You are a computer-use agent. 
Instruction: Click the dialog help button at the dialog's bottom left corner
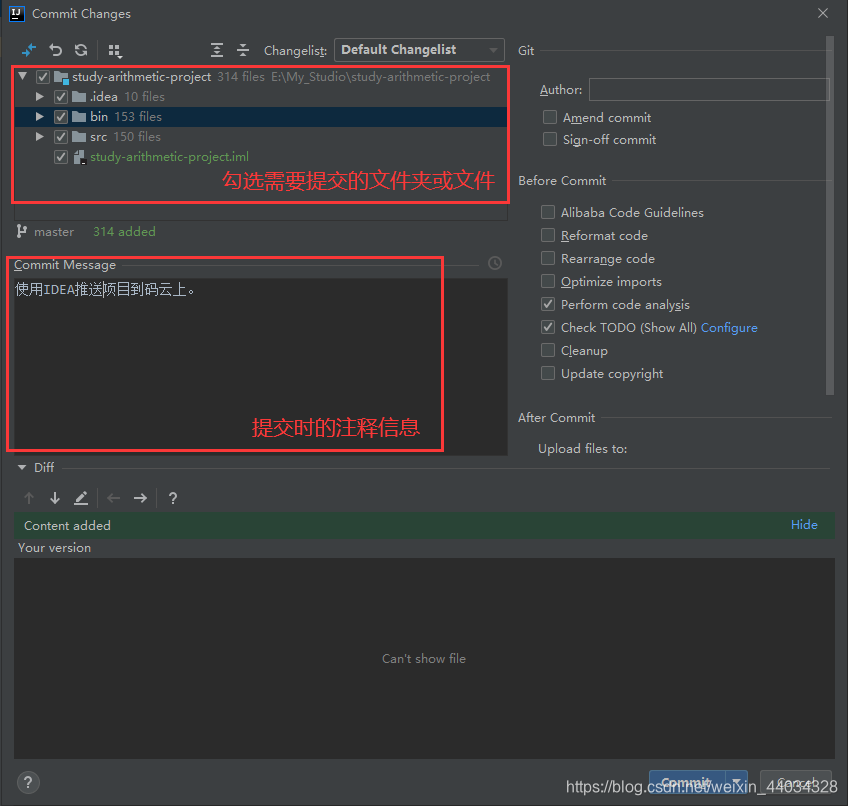coord(28,782)
